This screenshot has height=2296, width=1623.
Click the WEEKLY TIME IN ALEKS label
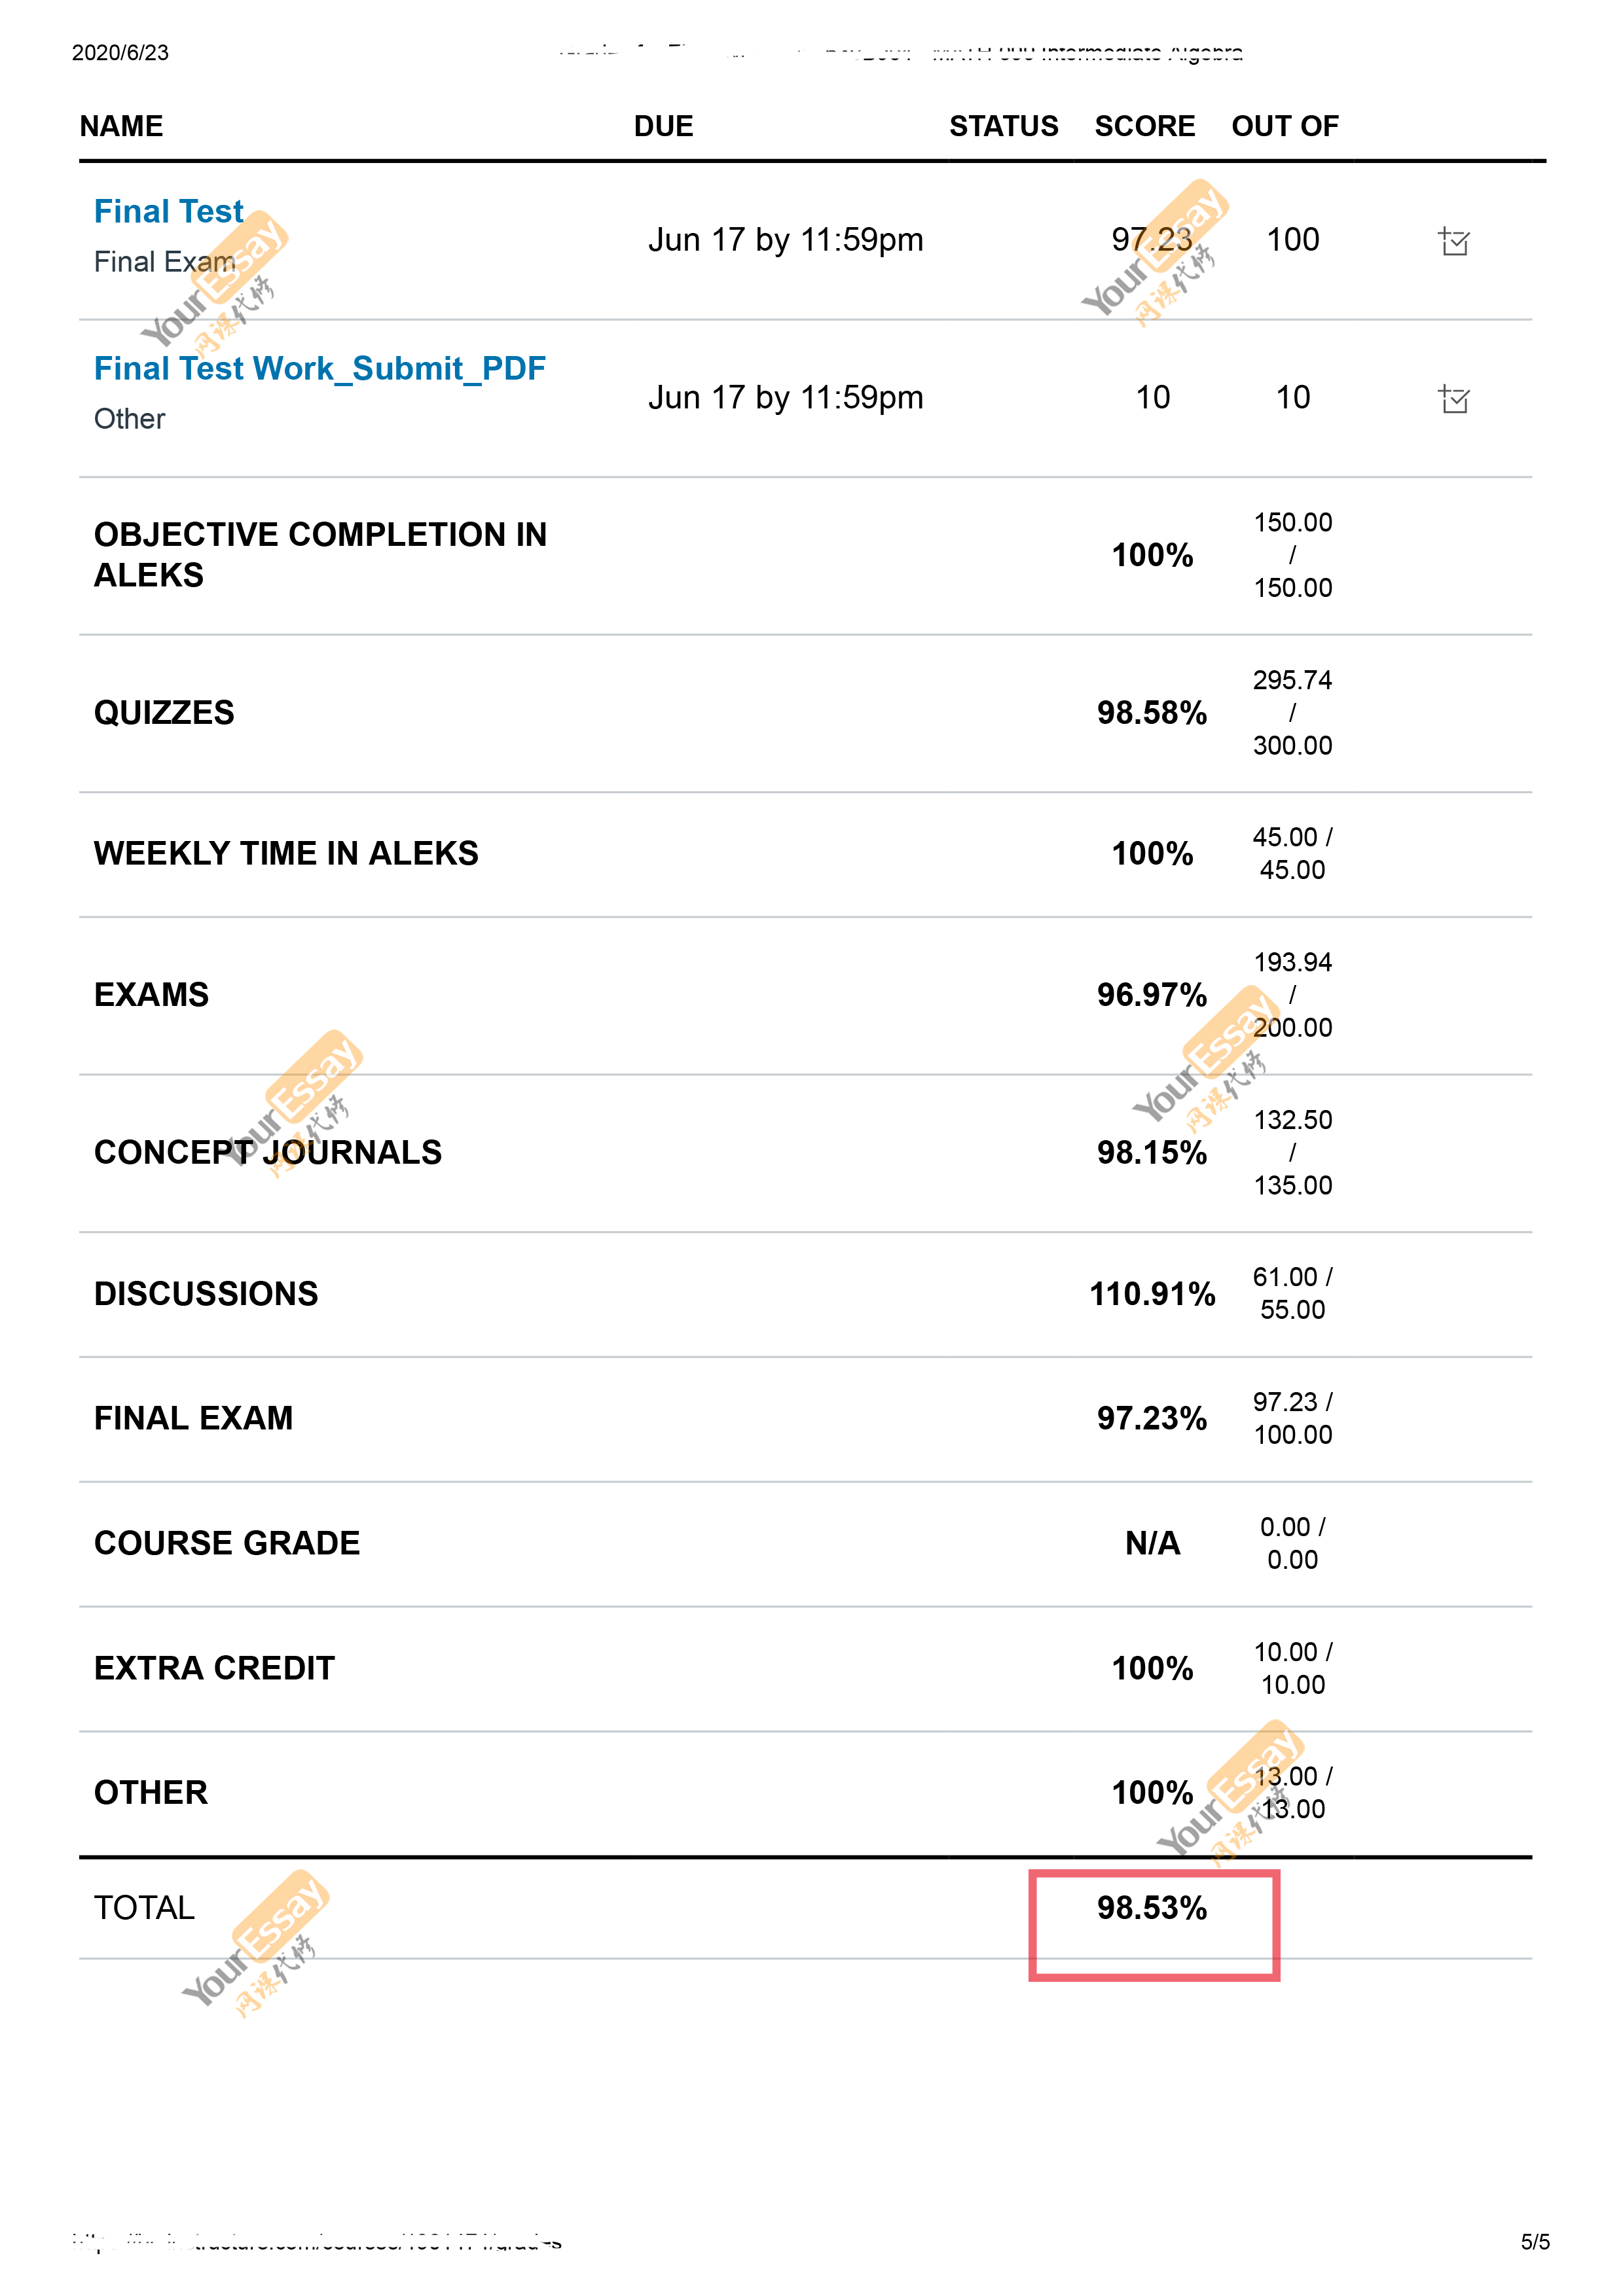click(x=286, y=853)
